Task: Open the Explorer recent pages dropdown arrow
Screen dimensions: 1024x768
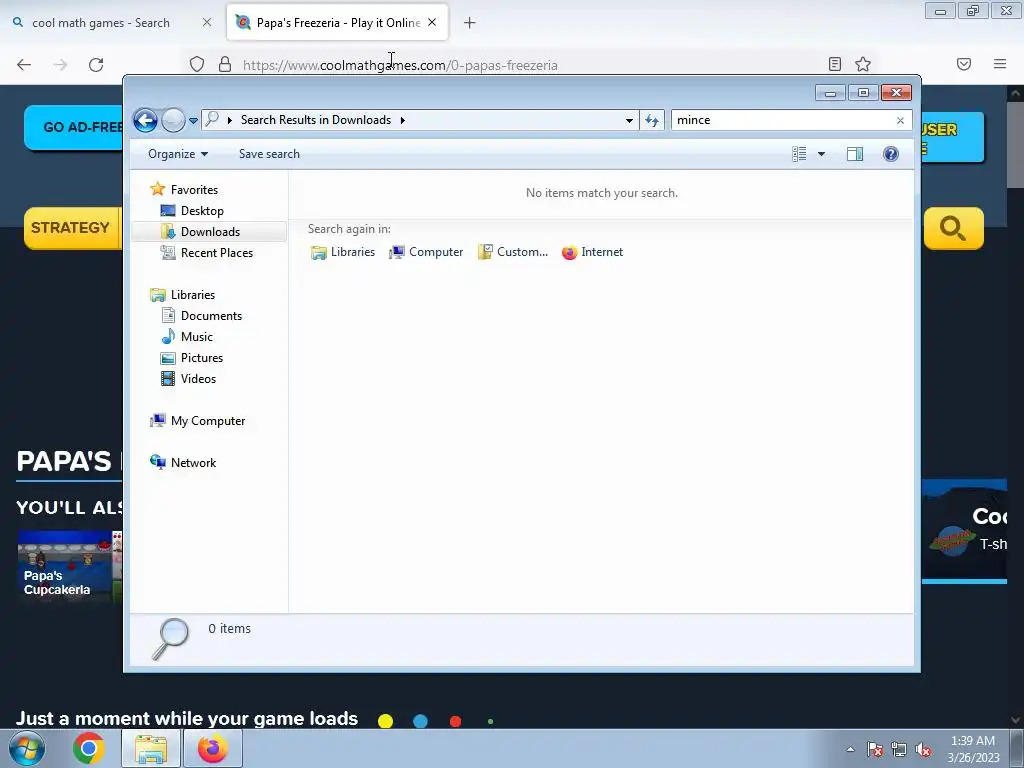Action: (x=193, y=121)
